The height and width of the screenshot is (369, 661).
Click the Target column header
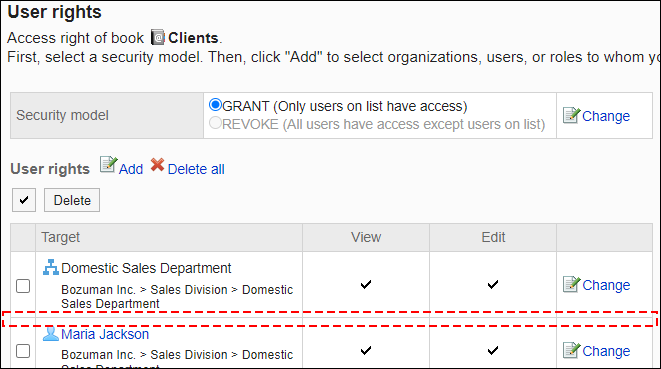click(x=169, y=237)
